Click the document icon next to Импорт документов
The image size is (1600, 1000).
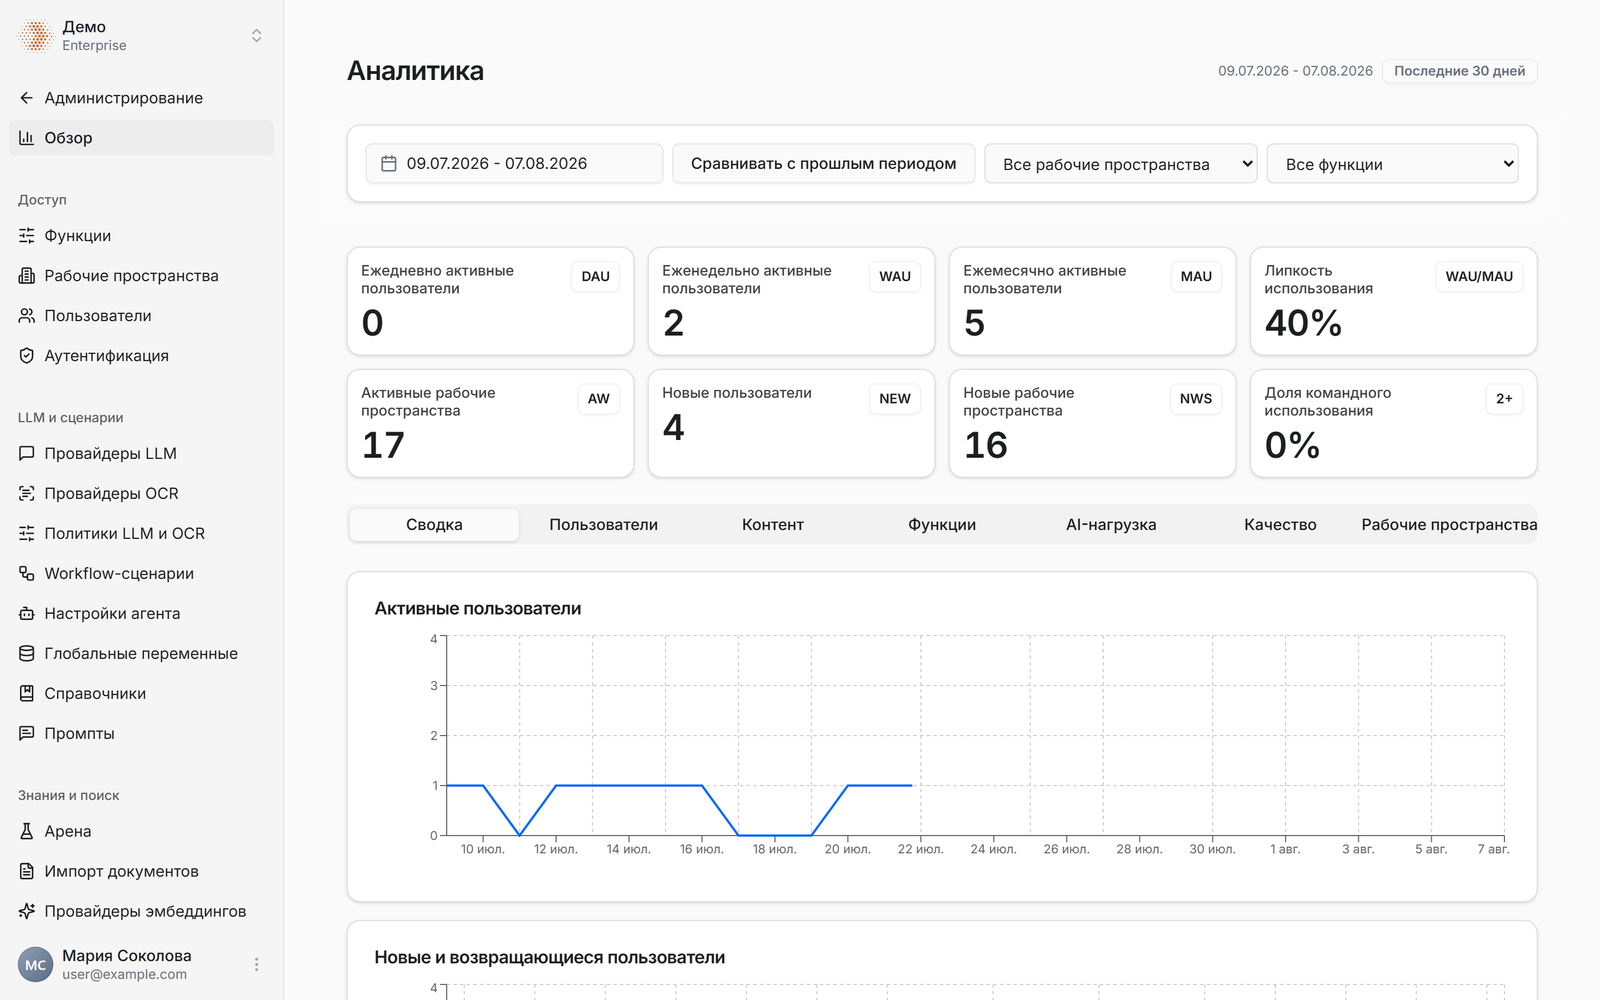[27, 872]
